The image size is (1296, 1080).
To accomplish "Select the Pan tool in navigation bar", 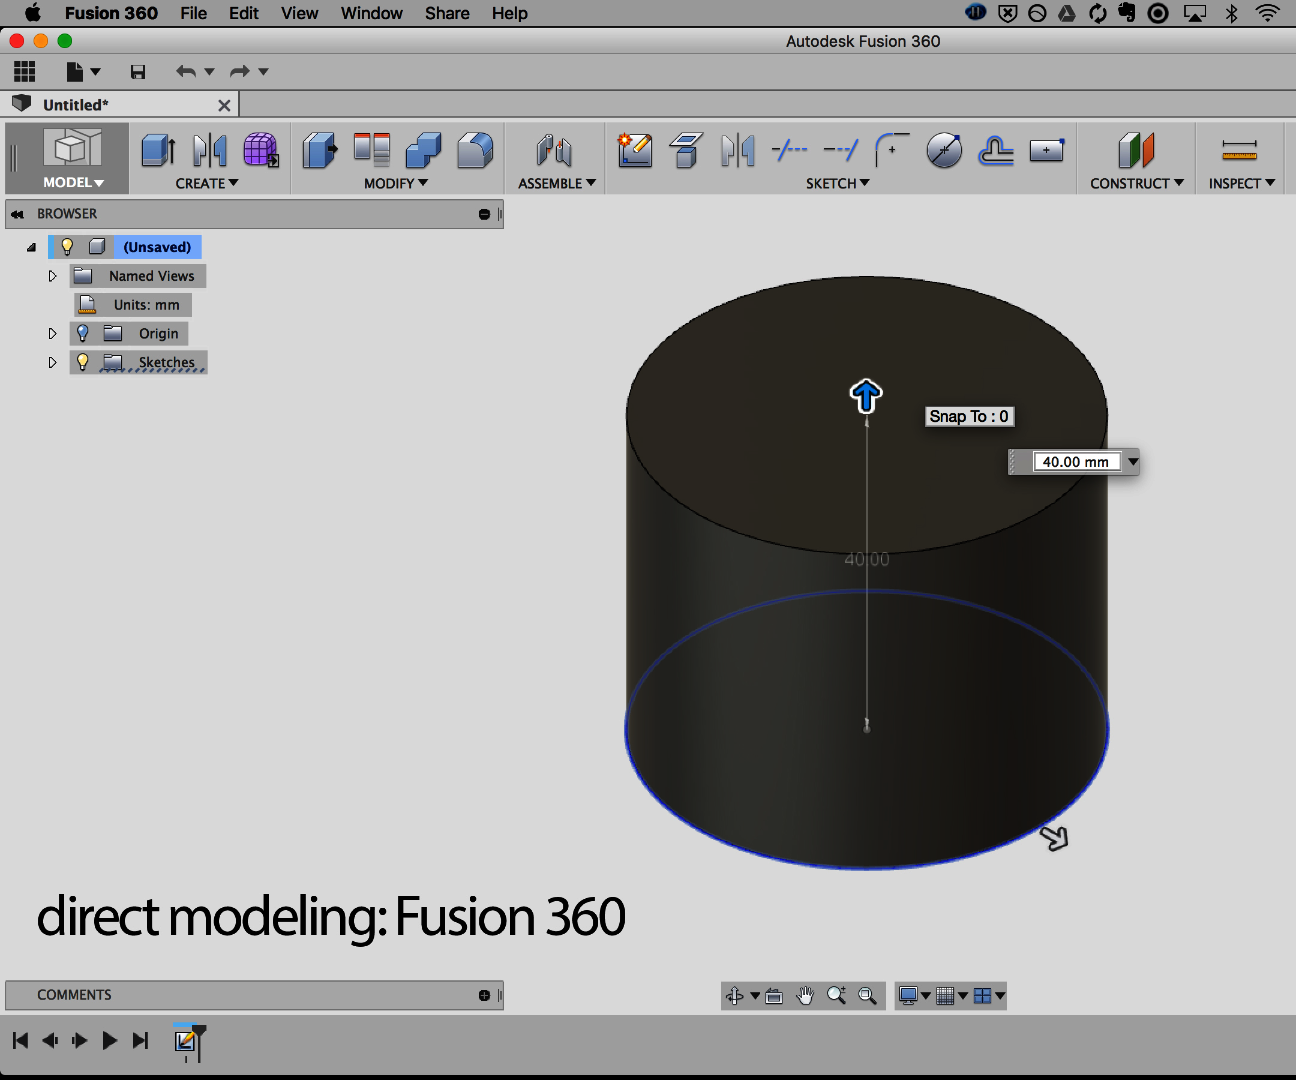I will coord(805,995).
